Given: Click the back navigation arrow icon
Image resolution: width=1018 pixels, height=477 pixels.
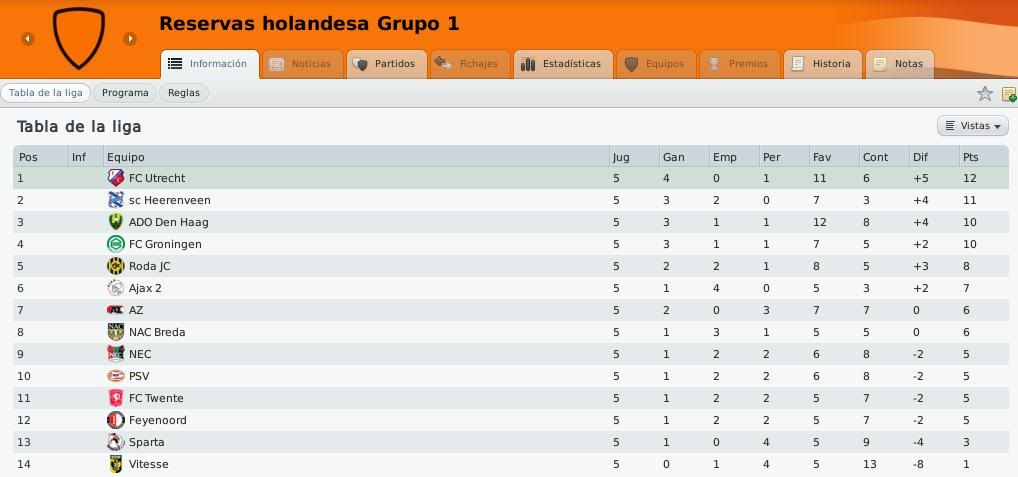Looking at the screenshot, I should coord(27,39).
